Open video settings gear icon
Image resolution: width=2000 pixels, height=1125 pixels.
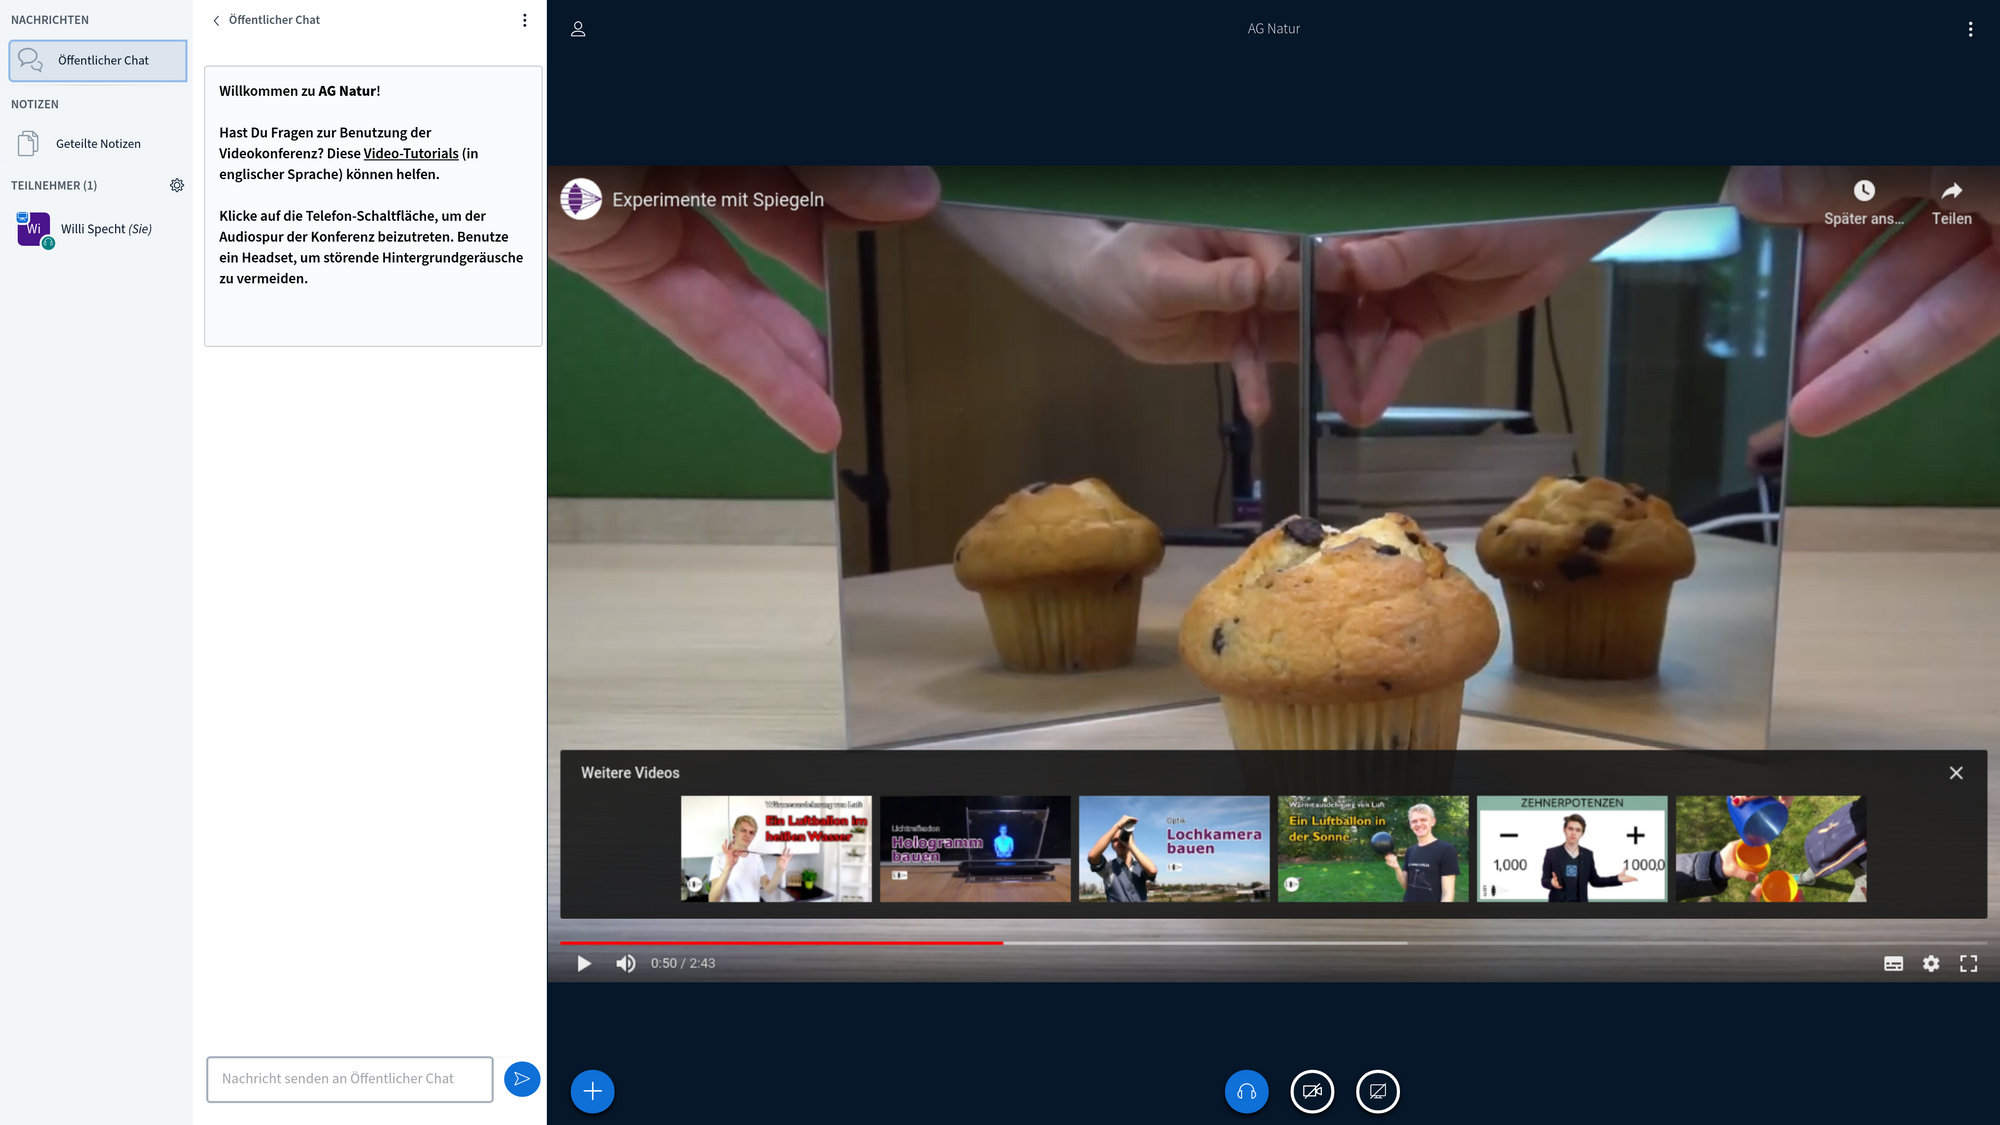(1931, 963)
